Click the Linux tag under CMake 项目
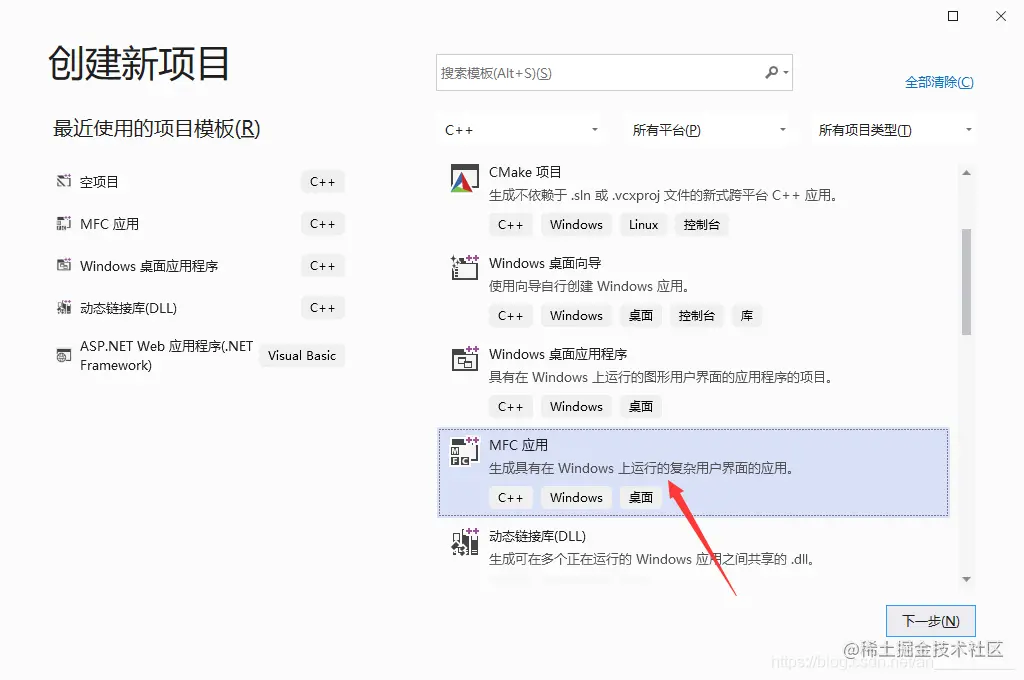This screenshot has height=680, width=1024. pos(643,224)
